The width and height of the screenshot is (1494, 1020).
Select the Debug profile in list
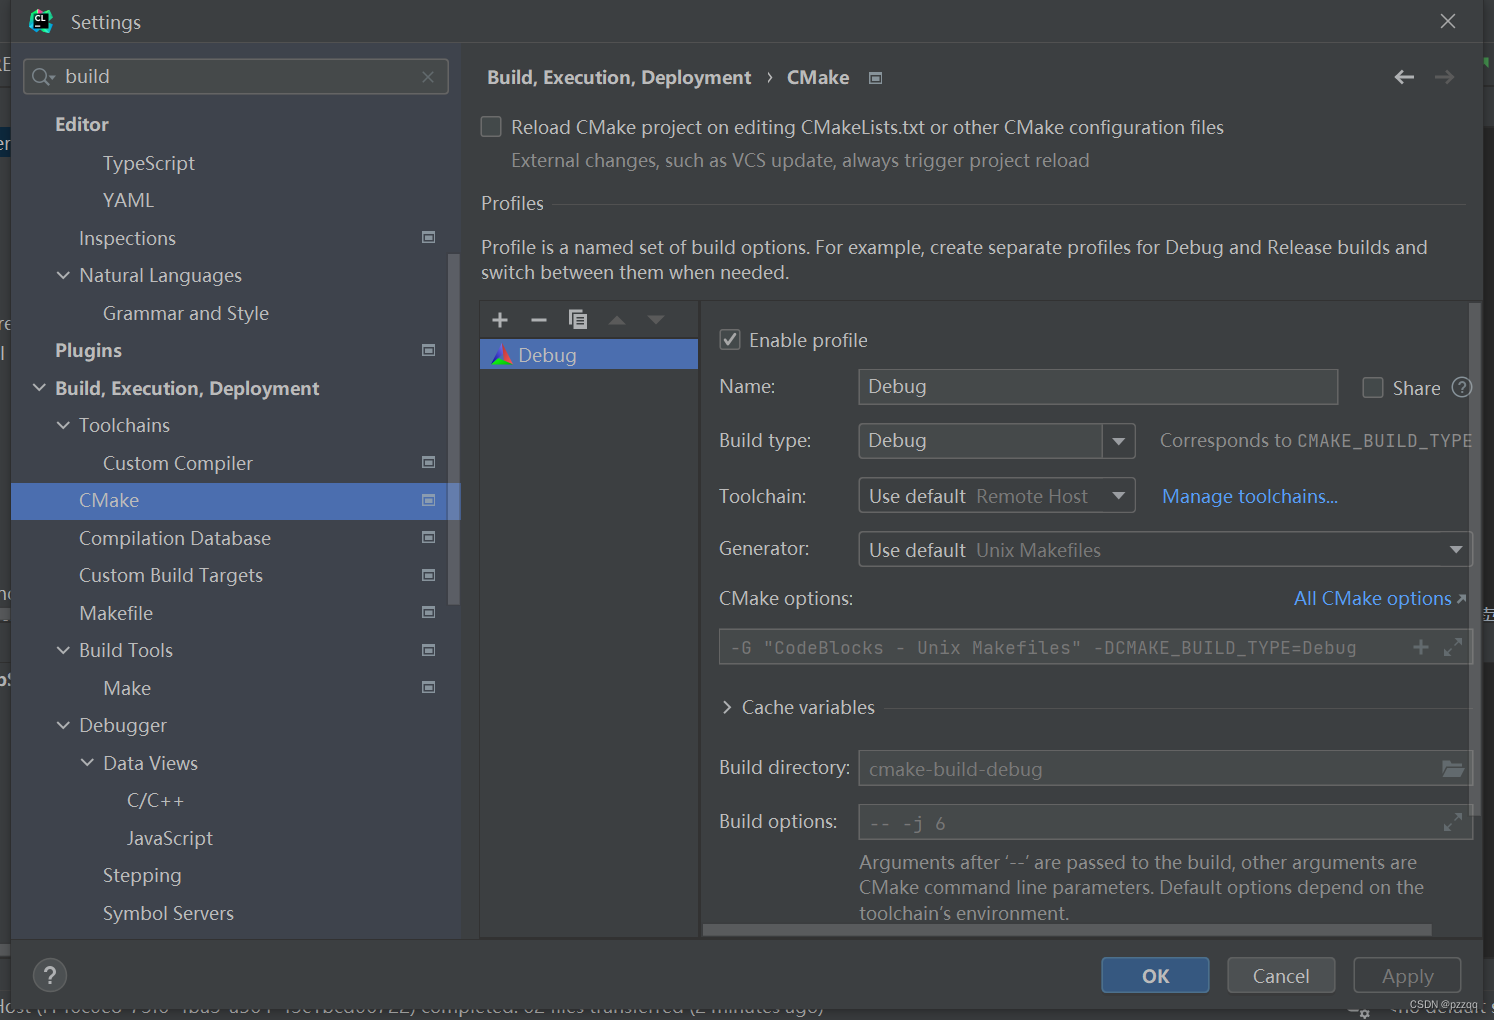589,355
